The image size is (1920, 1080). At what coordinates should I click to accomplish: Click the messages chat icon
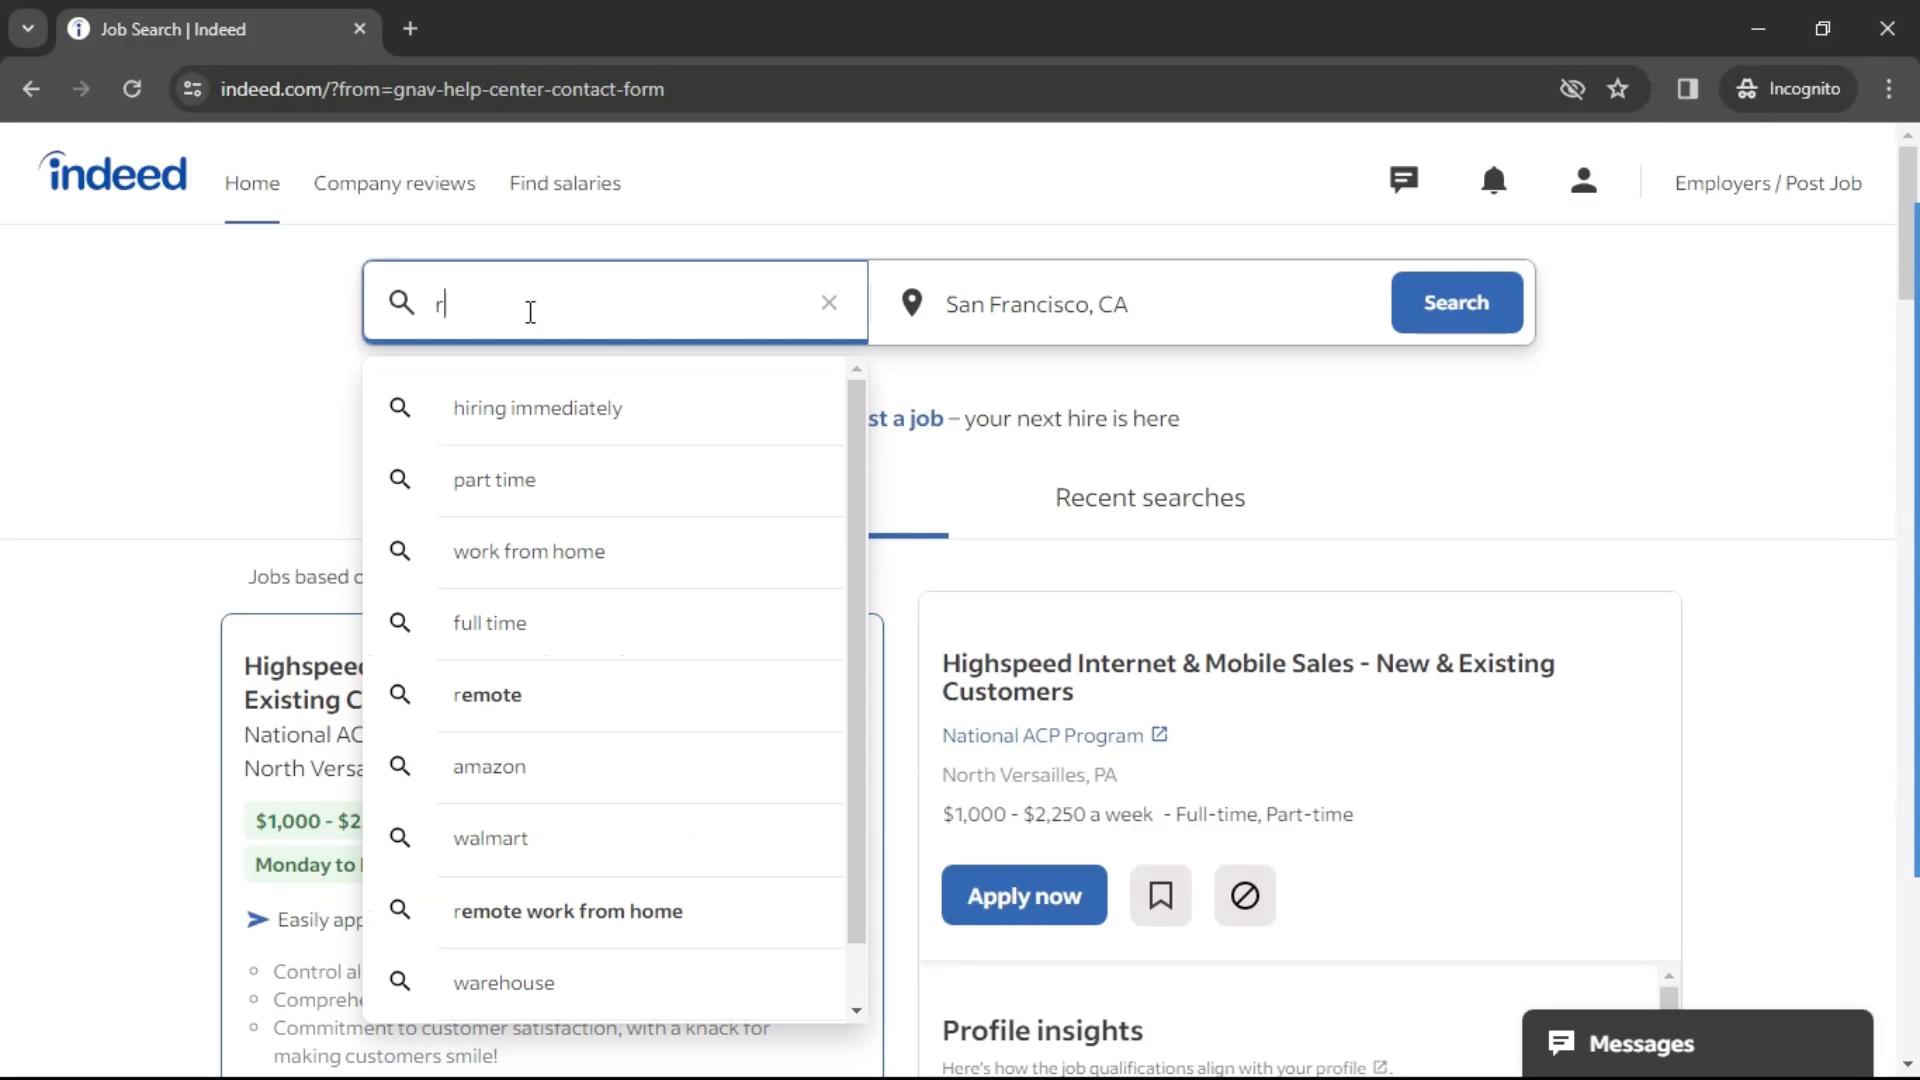1560,1043
